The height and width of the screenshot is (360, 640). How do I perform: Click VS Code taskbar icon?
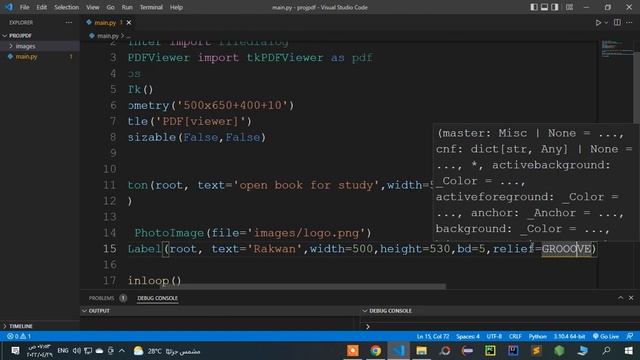pos(399,351)
